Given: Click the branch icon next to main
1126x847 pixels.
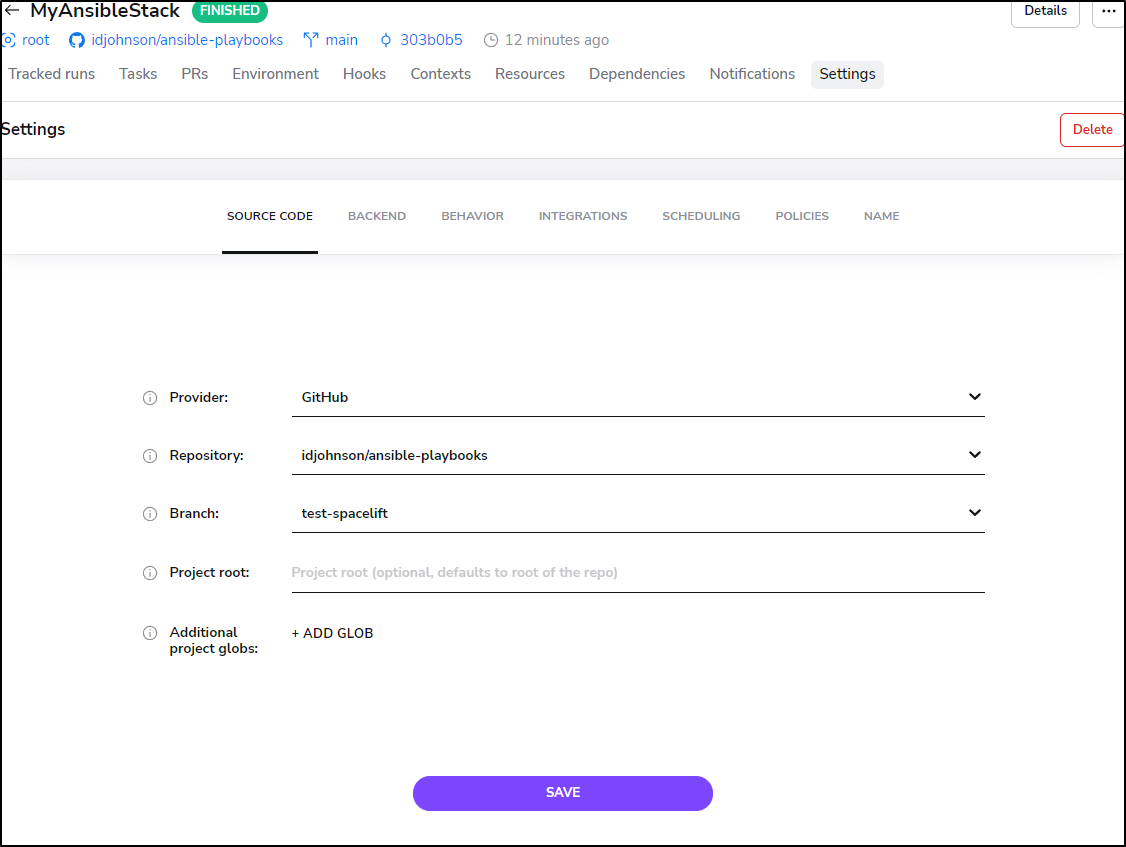Looking at the screenshot, I should (310, 40).
